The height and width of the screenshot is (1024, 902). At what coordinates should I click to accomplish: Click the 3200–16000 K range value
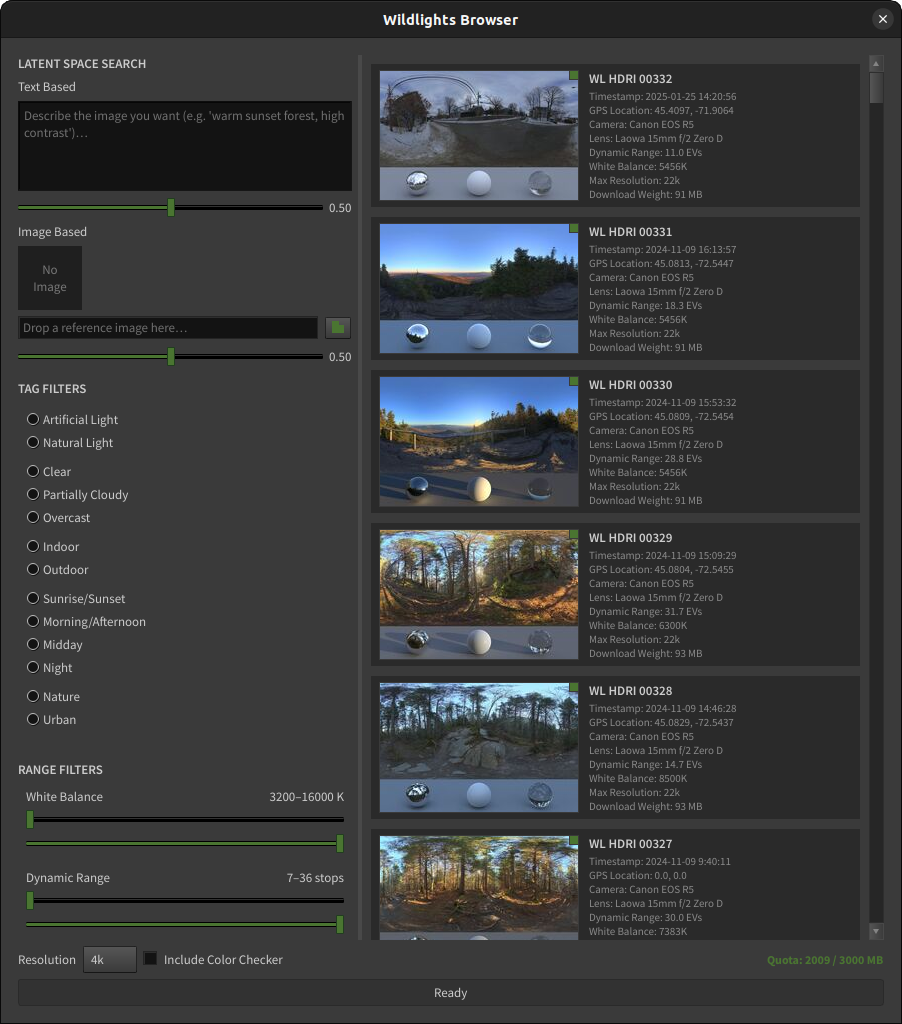tap(306, 797)
